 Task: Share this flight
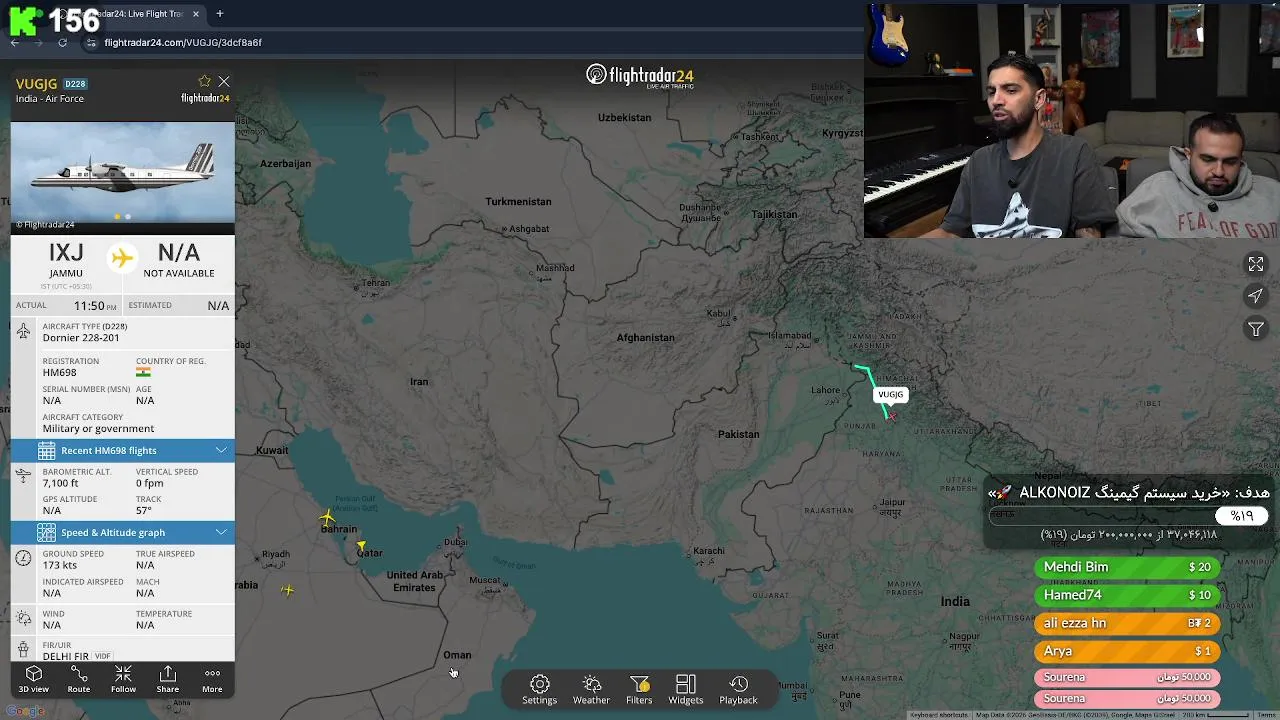click(168, 680)
